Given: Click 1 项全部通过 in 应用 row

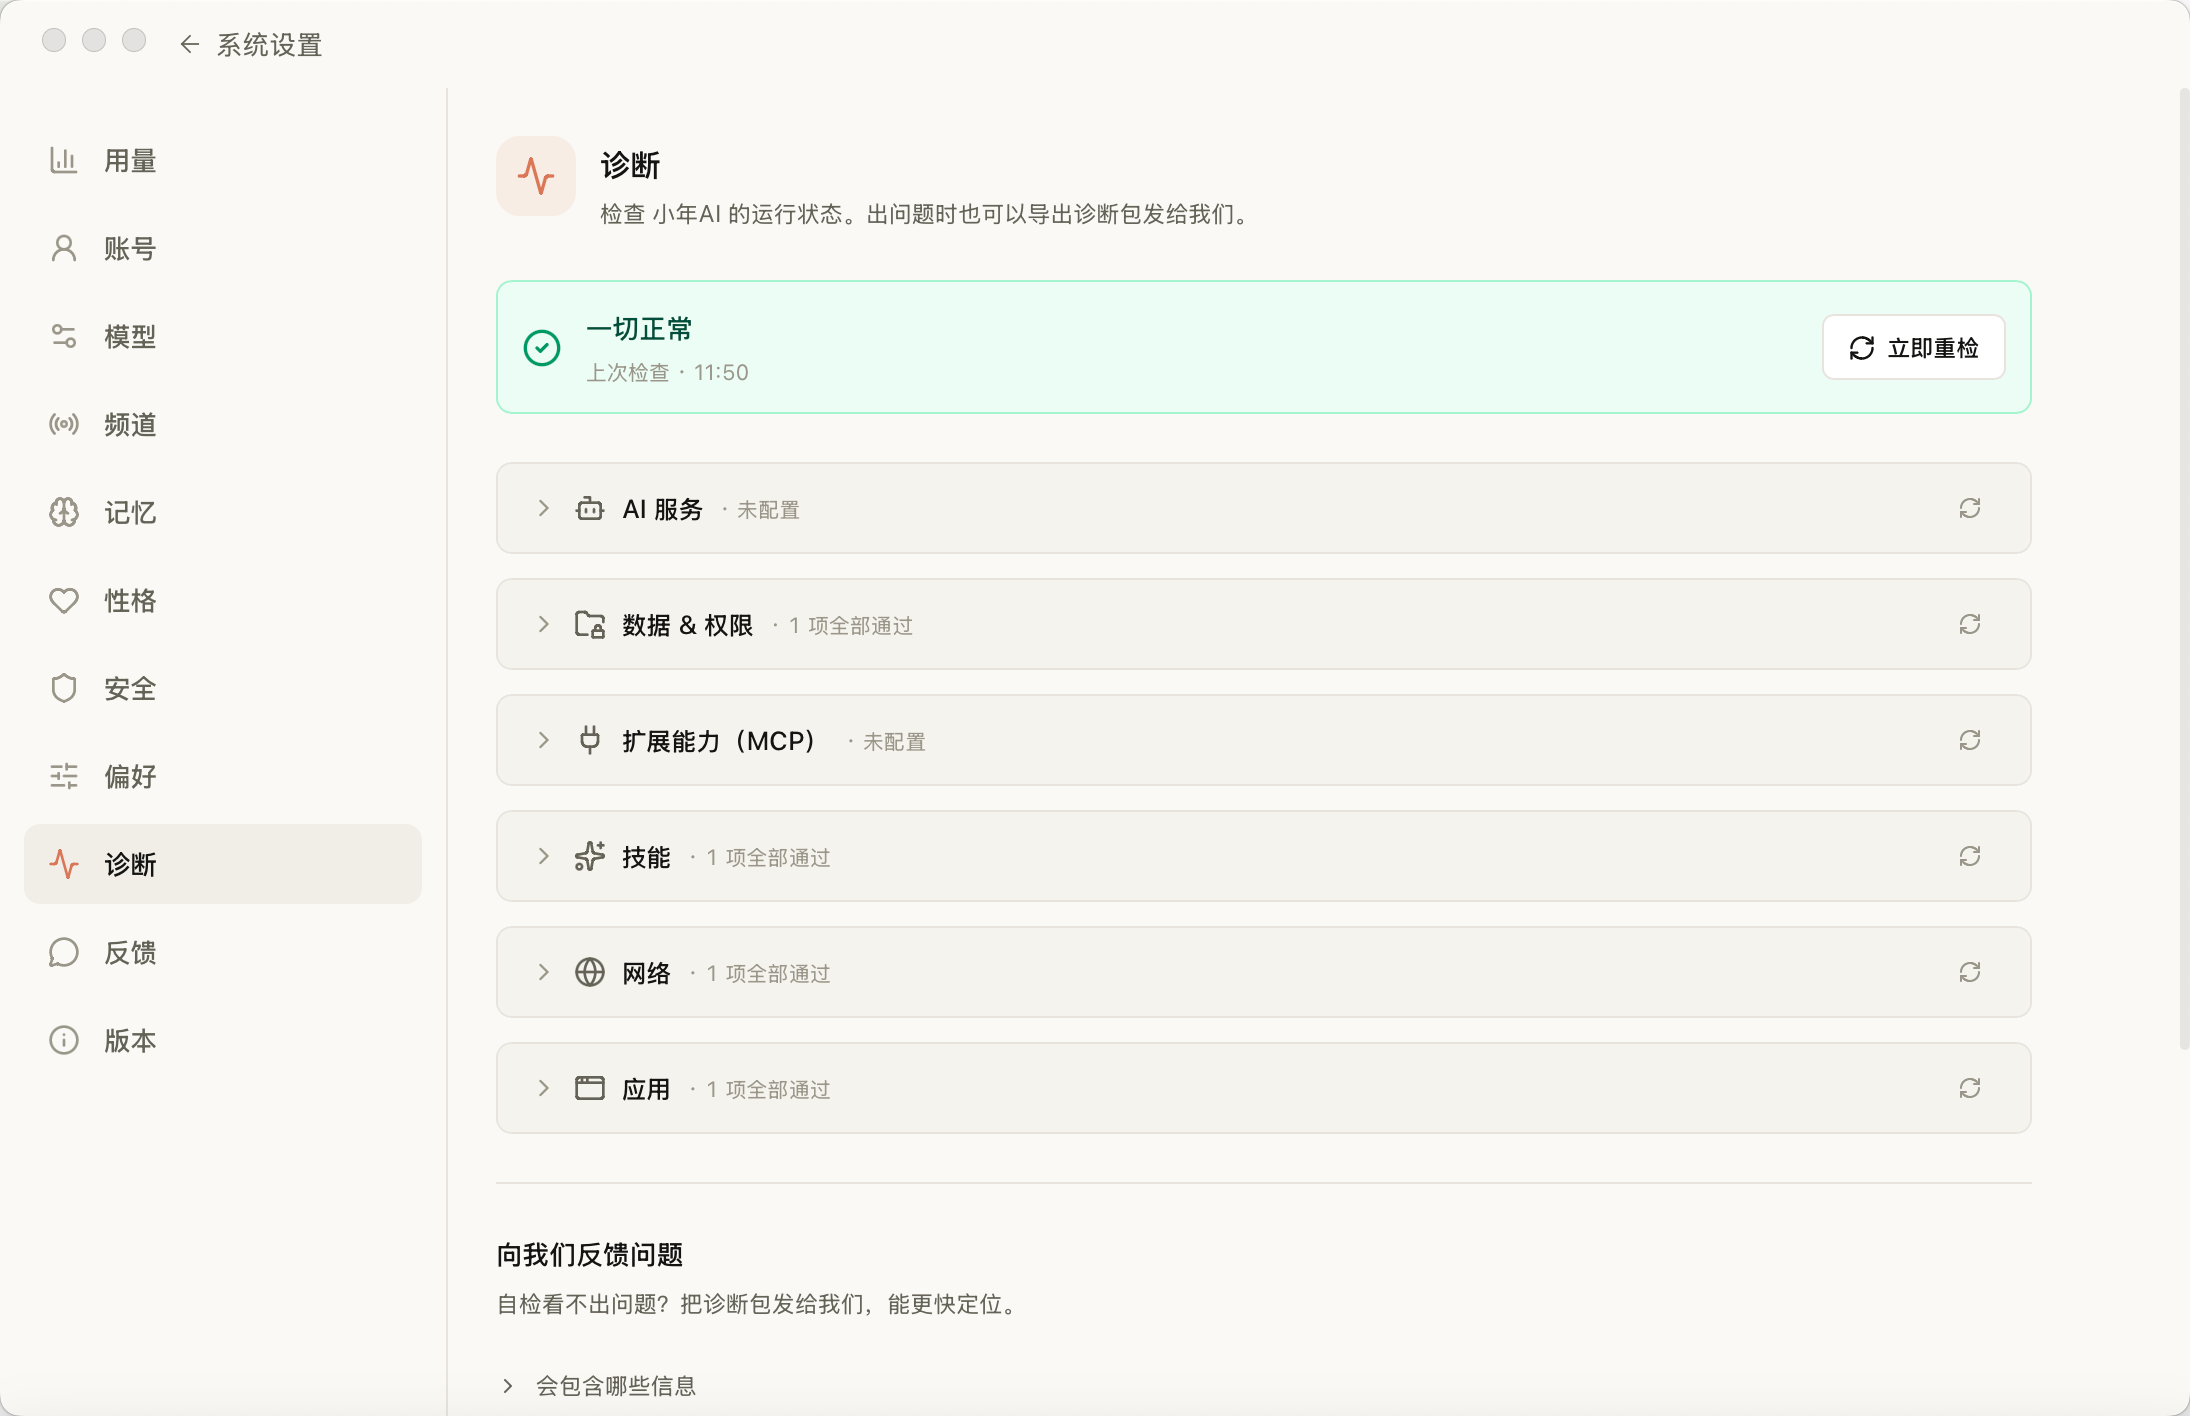Looking at the screenshot, I should [769, 1090].
